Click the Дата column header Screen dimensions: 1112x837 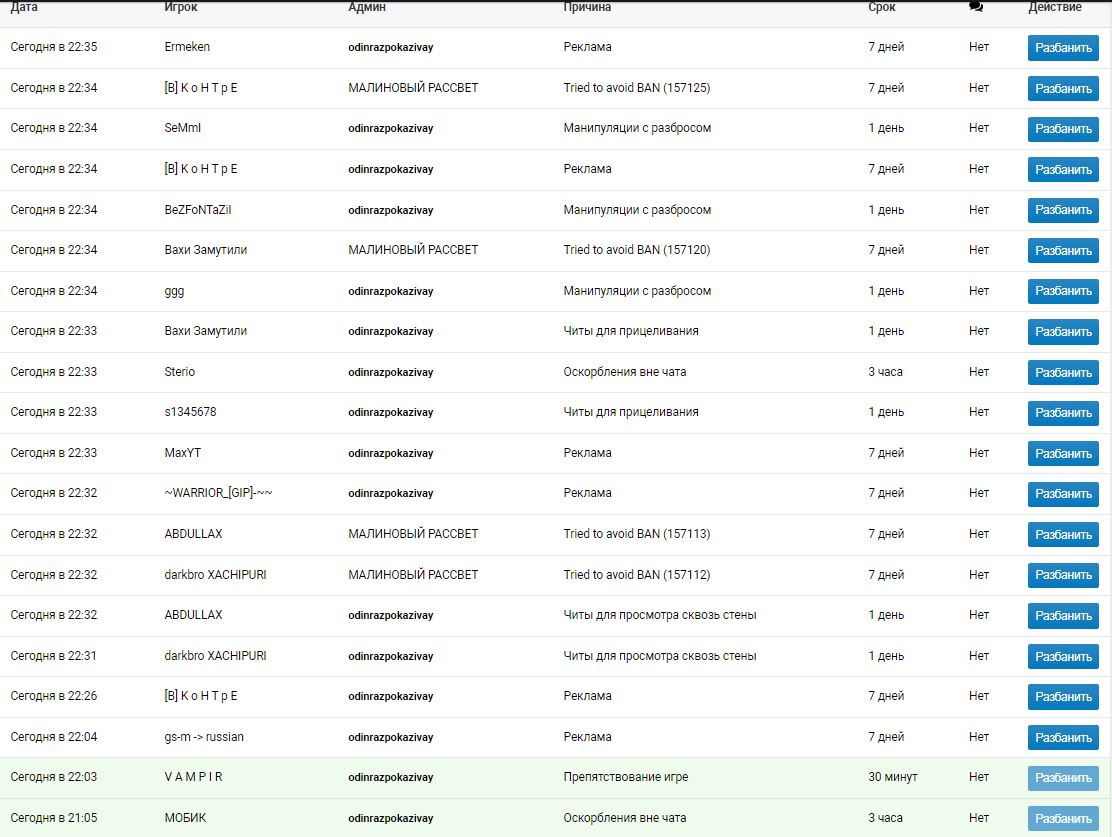coord(24,7)
